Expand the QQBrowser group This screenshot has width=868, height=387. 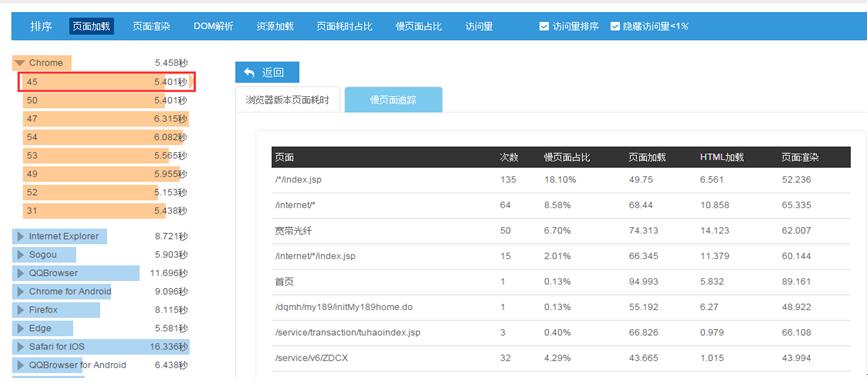(x=20, y=273)
